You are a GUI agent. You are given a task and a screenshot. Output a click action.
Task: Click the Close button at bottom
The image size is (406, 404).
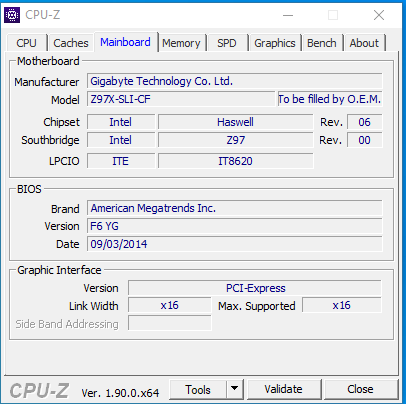tap(360, 389)
